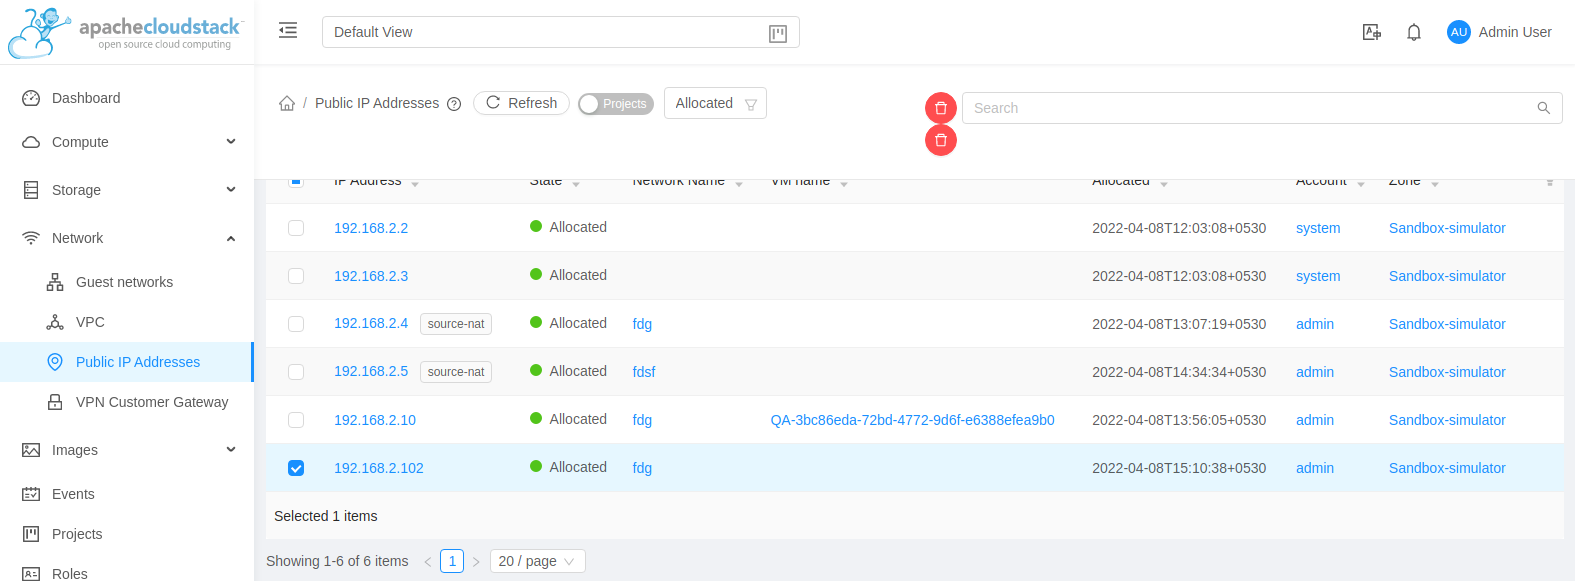
Task: Toggle the Projects switch
Action: [616, 104]
